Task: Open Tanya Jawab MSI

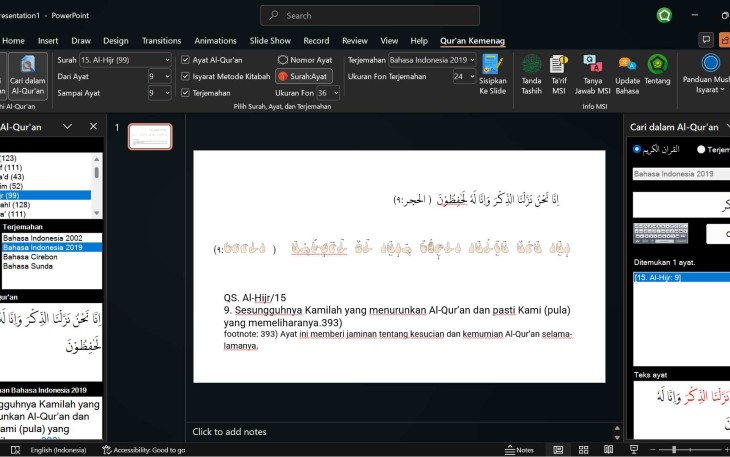Action: (x=592, y=74)
